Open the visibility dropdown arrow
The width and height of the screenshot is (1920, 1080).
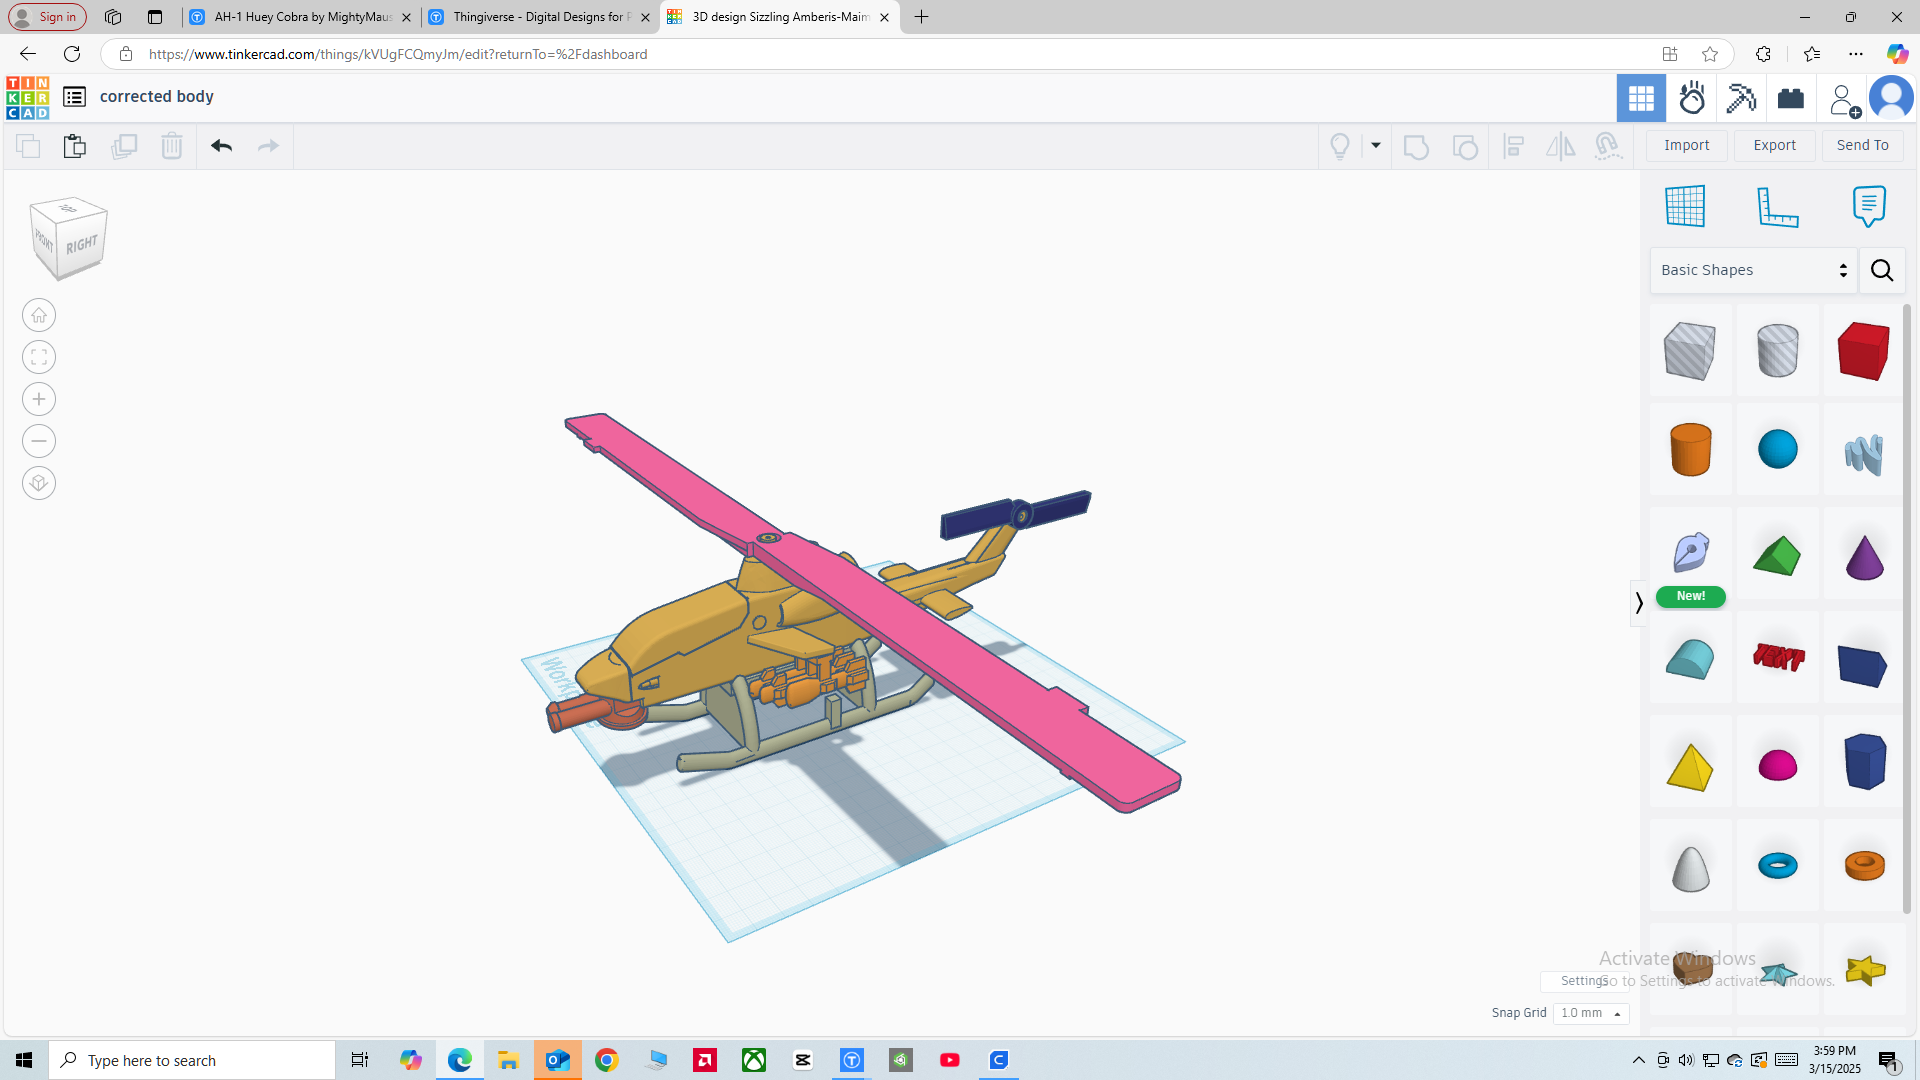point(1376,146)
